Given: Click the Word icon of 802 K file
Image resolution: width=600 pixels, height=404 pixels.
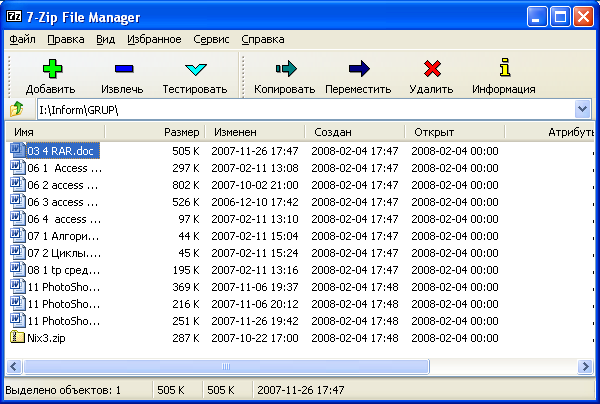Looking at the screenshot, I should [x=18, y=184].
